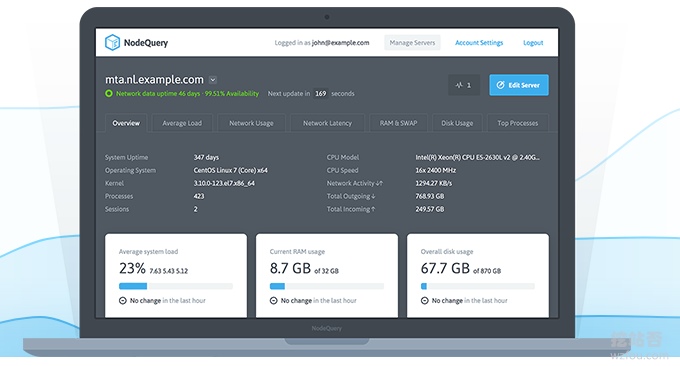Viewport: 680px width, 366px height.
Task: Expand the mta.nl.example.com server dropdown
Action: (x=213, y=80)
